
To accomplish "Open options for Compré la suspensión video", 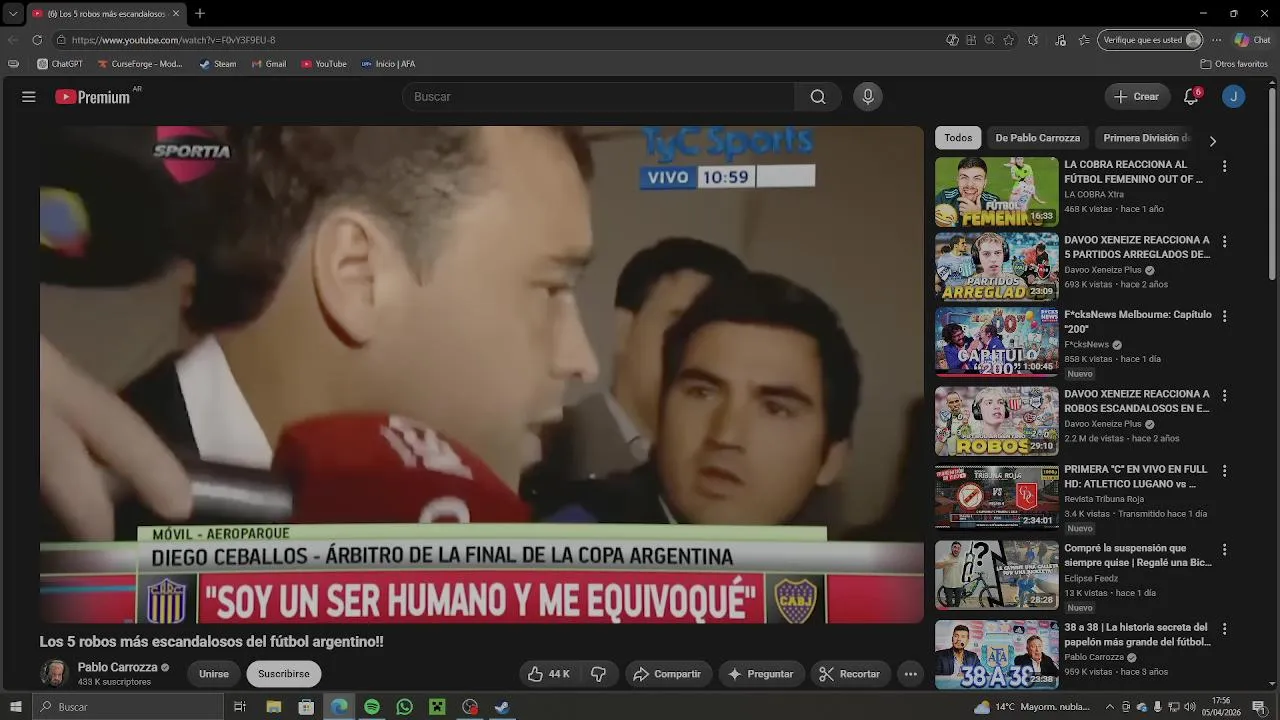I will [1224, 550].
